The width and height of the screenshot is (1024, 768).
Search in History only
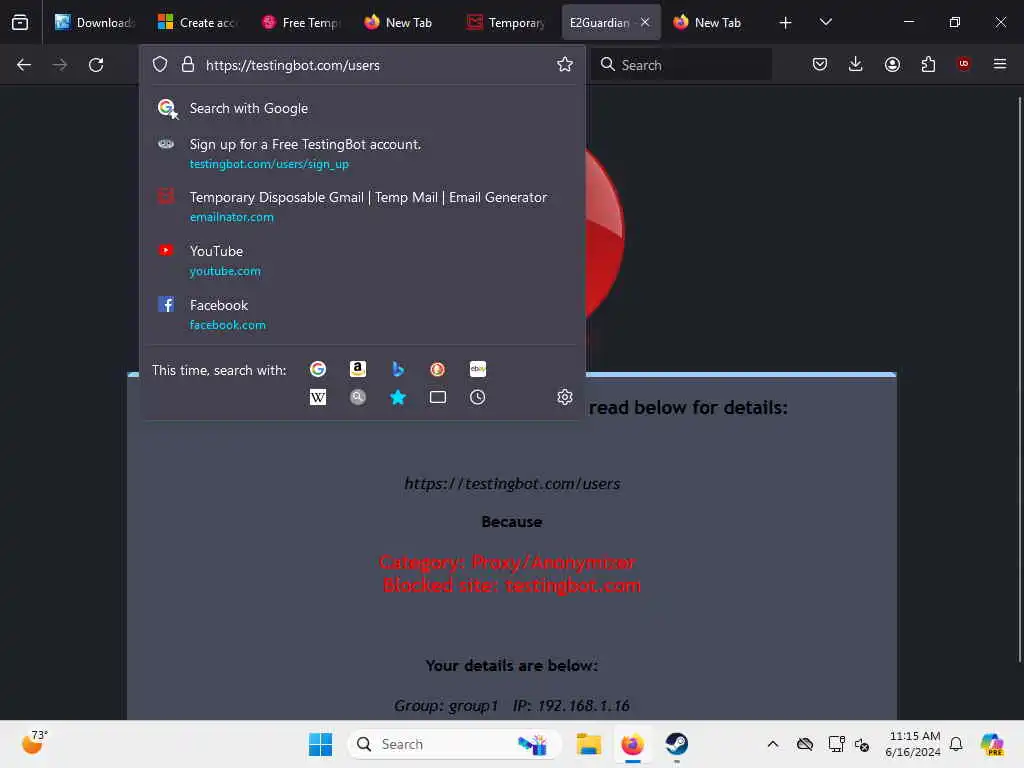click(x=478, y=397)
